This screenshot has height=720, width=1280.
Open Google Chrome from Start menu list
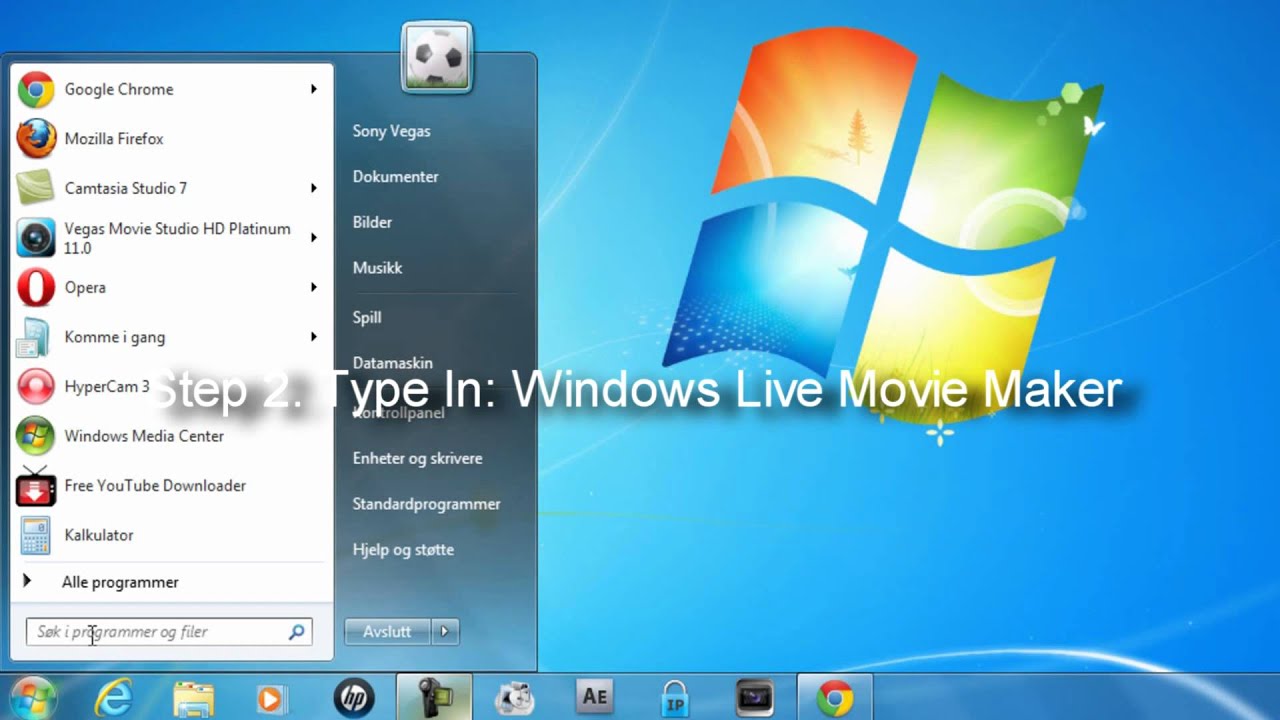point(118,90)
